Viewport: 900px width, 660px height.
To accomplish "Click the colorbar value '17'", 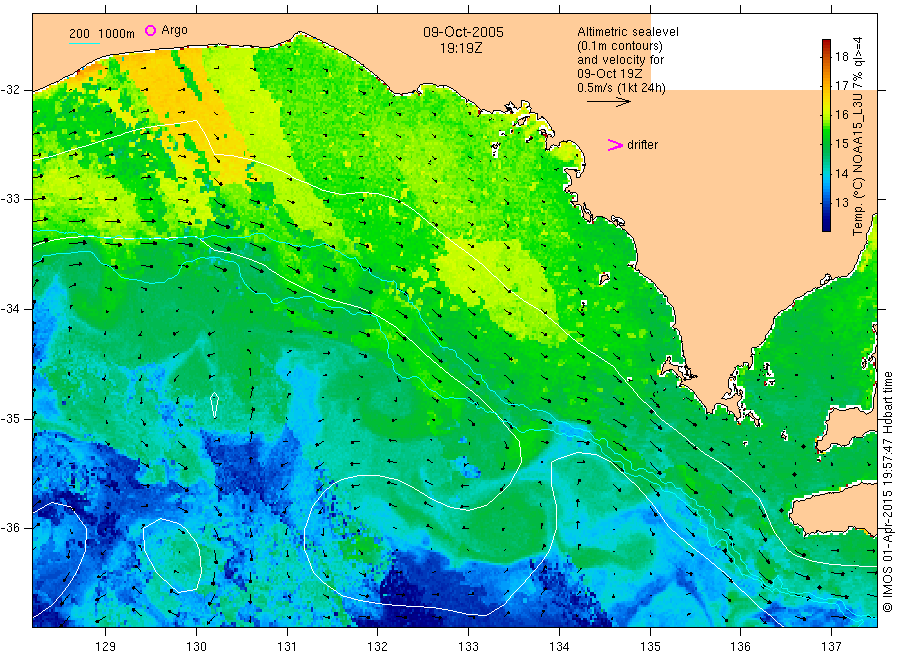I will coord(841,86).
